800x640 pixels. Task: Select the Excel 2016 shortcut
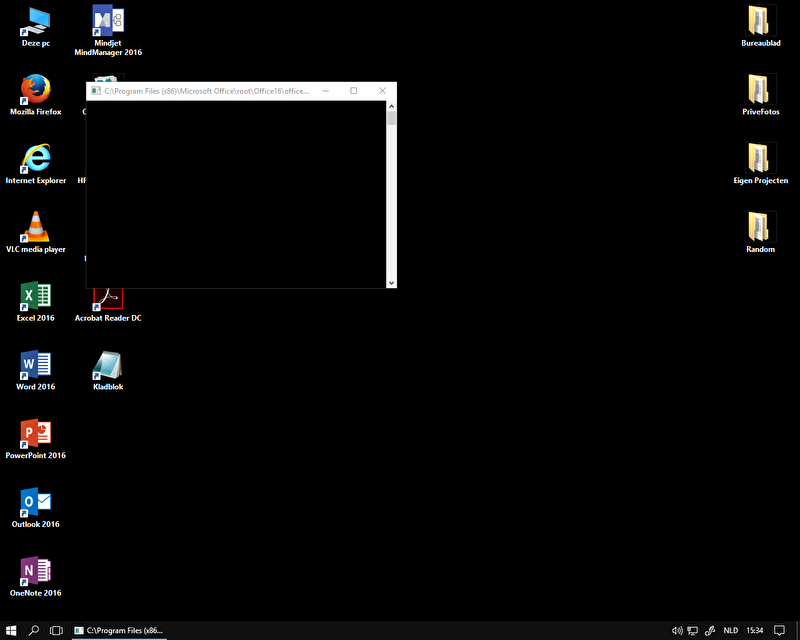click(x=36, y=297)
